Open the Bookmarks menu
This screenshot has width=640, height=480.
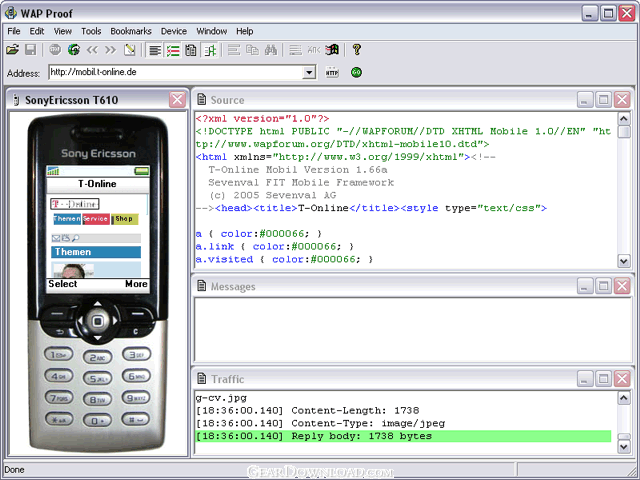131,31
